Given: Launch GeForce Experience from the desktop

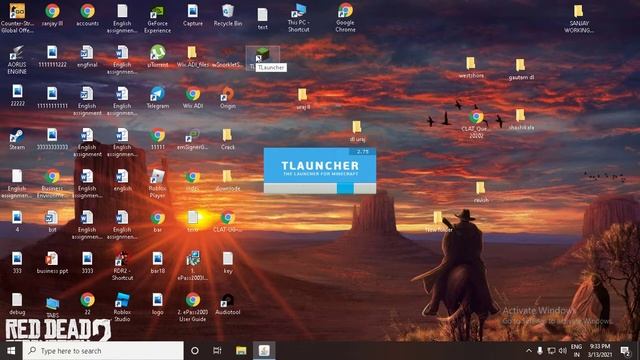Looking at the screenshot, I should click(158, 18).
